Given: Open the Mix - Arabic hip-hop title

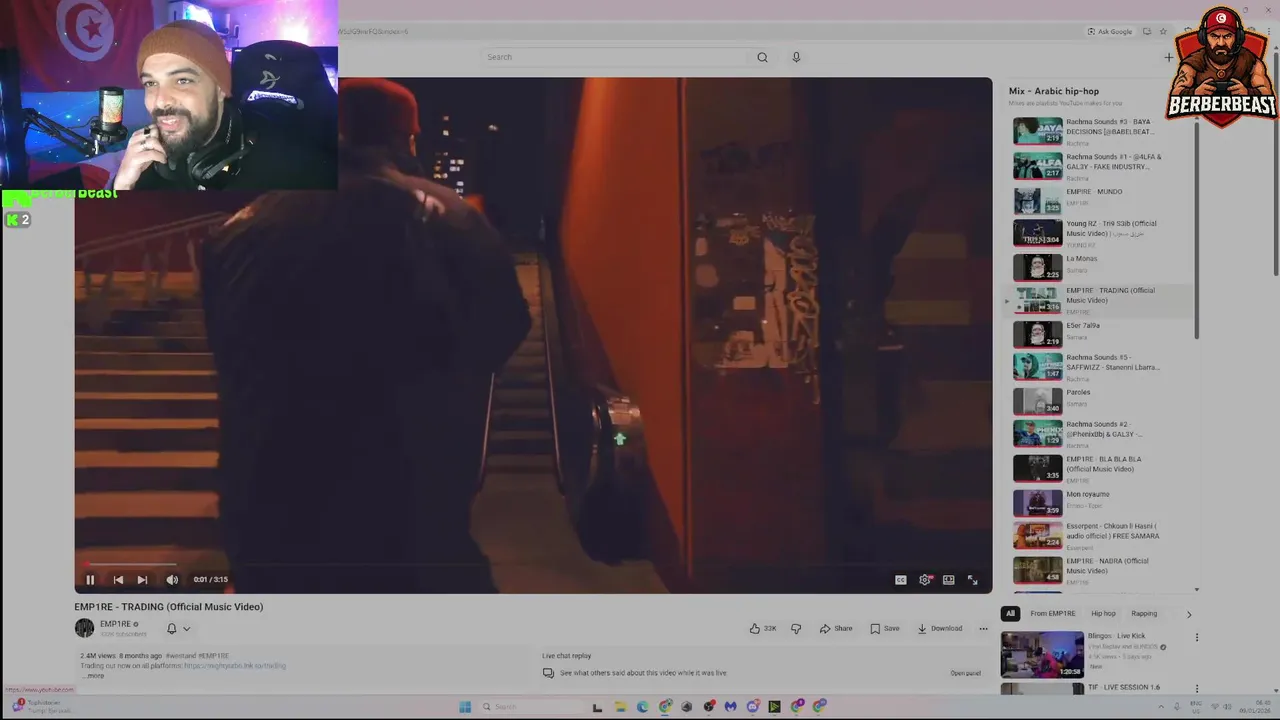Looking at the screenshot, I should pos(1054,91).
